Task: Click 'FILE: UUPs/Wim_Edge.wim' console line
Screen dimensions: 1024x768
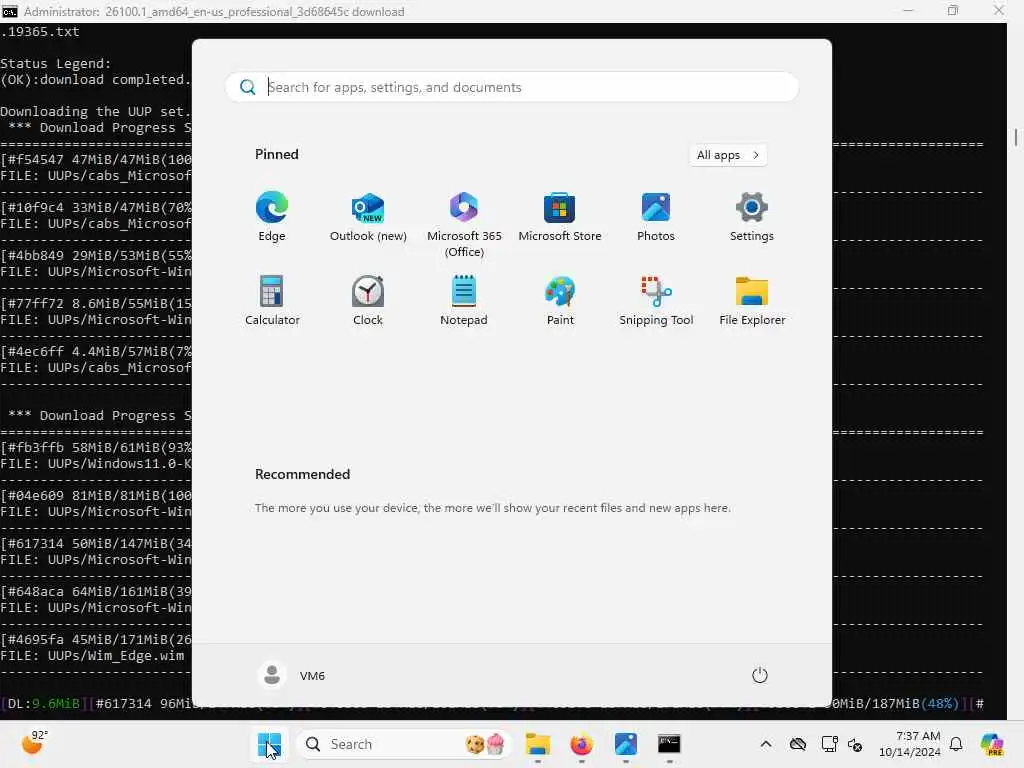Action: pos(92,656)
